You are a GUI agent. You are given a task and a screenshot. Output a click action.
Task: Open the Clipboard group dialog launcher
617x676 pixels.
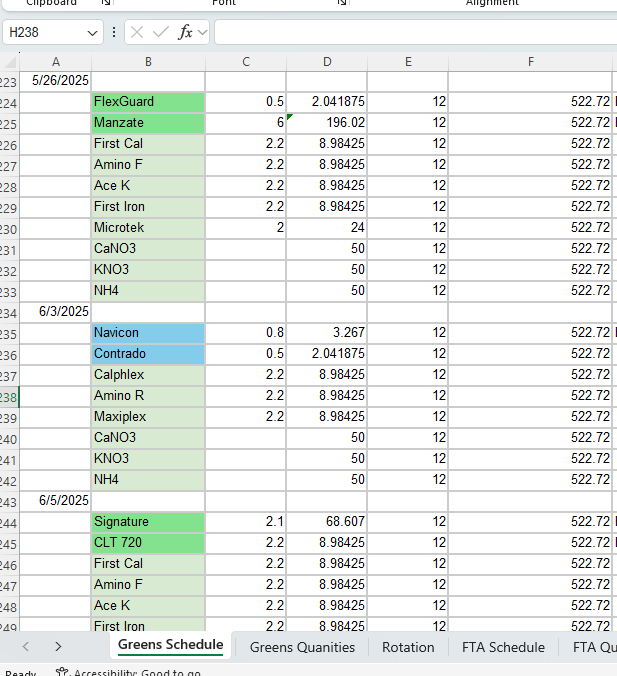107,3
